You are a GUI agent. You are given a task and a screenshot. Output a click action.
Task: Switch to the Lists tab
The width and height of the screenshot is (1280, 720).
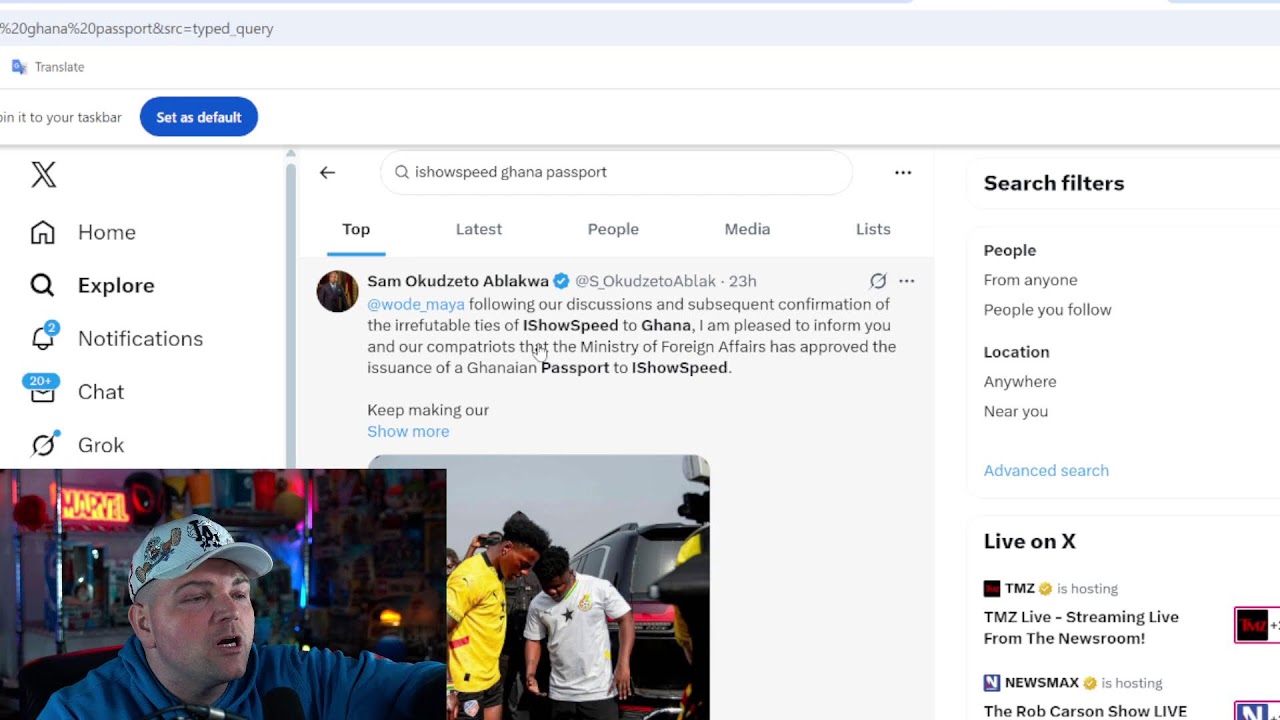point(873,229)
